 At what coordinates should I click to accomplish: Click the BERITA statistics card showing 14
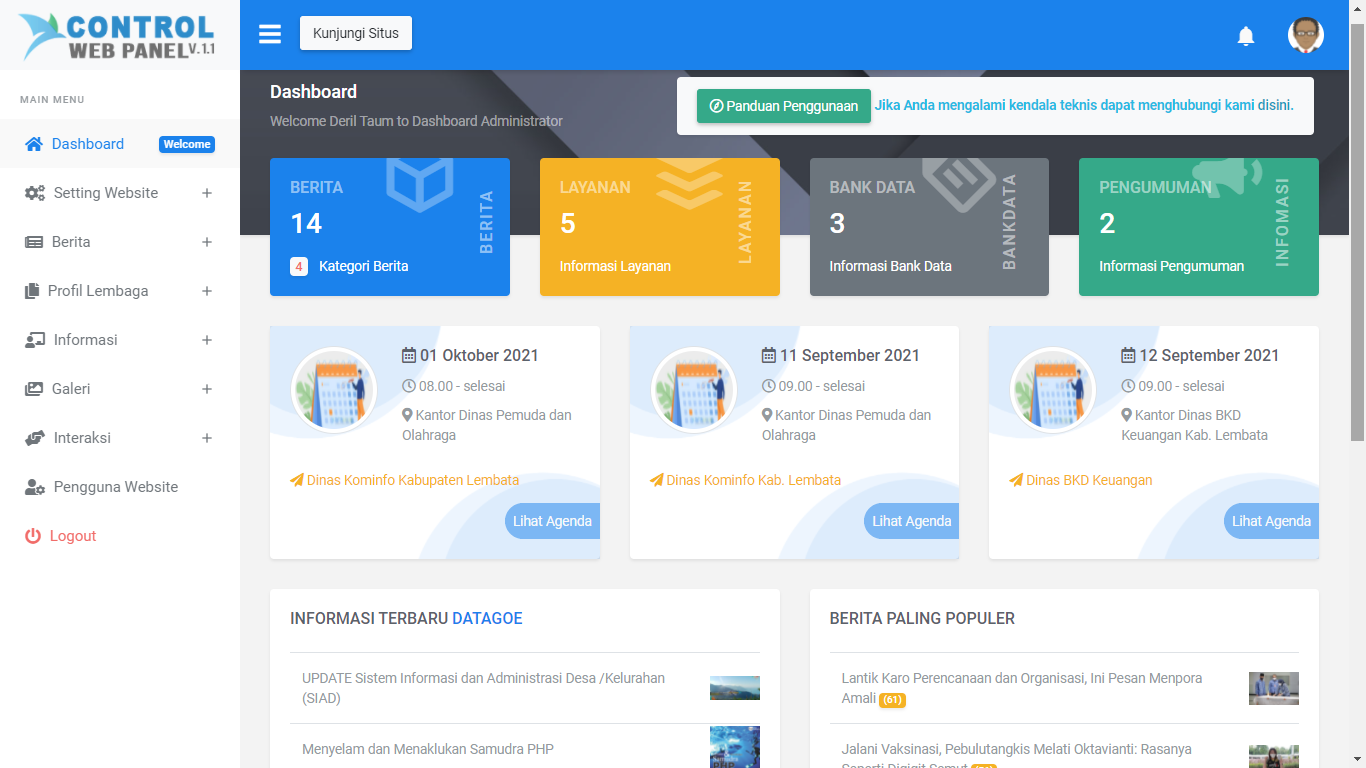pos(390,226)
